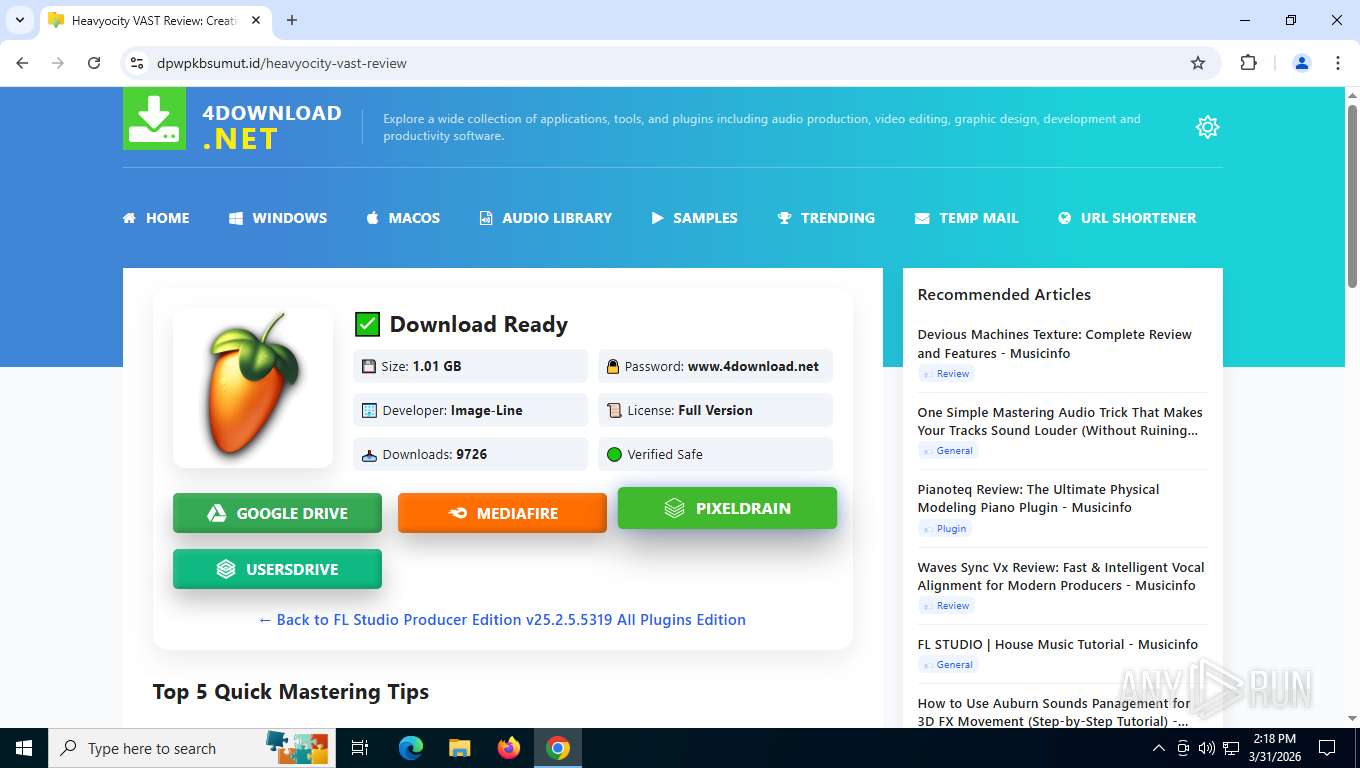Viewport: 1360px width, 768px height.
Task: Click the General tag under House Music Tutorial
Action: 948,665
